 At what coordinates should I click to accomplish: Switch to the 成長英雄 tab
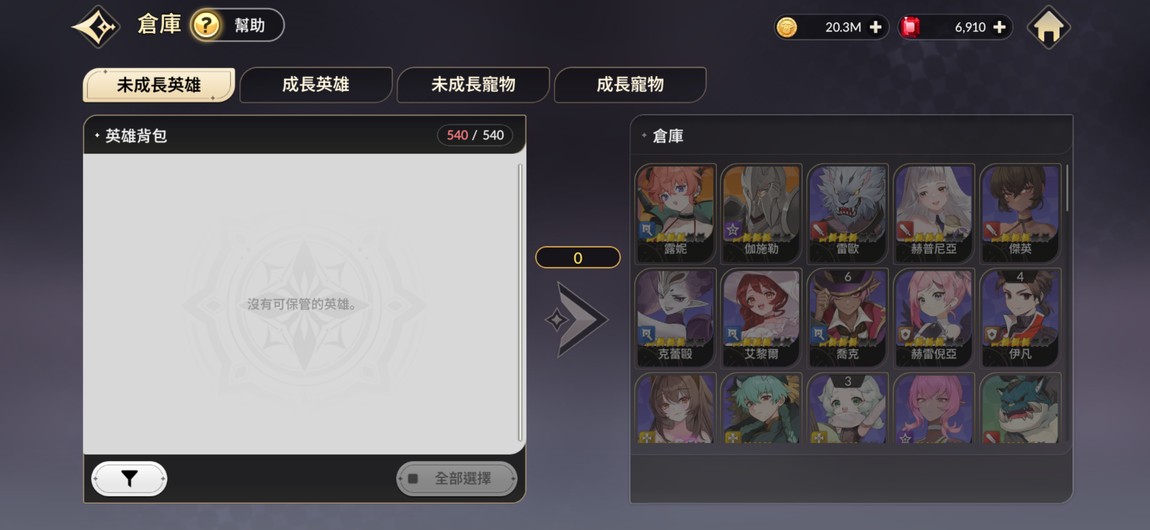(x=315, y=85)
